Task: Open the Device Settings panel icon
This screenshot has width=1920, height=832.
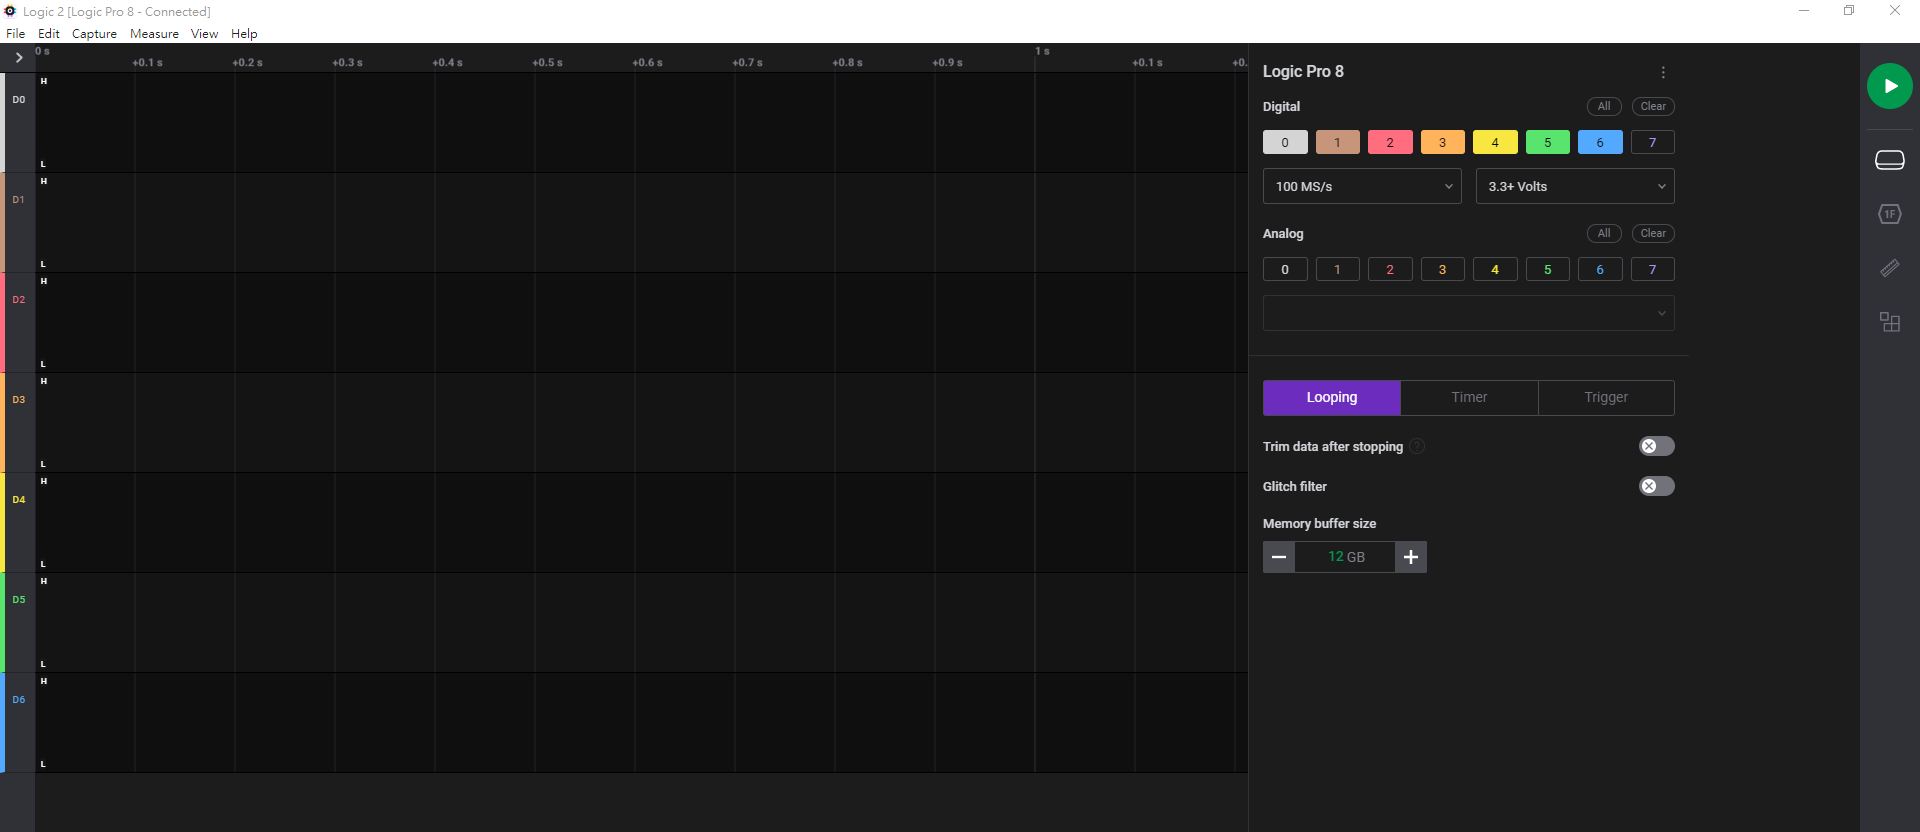Action: pyautogui.click(x=1889, y=160)
